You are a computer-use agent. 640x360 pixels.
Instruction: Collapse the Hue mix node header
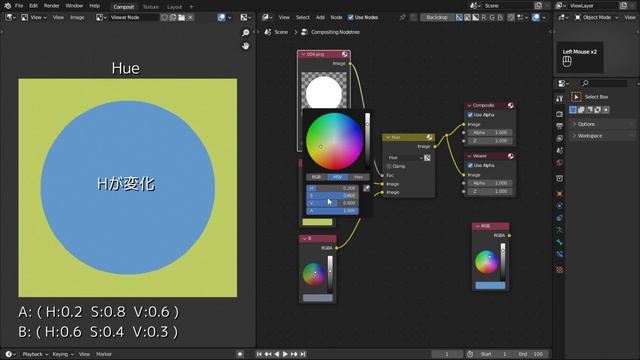[388, 138]
